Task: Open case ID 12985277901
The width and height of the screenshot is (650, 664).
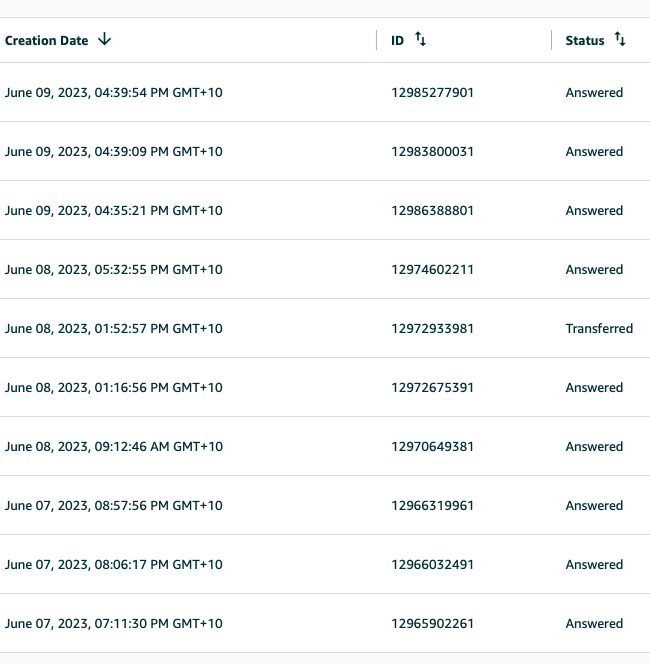Action: tap(432, 92)
